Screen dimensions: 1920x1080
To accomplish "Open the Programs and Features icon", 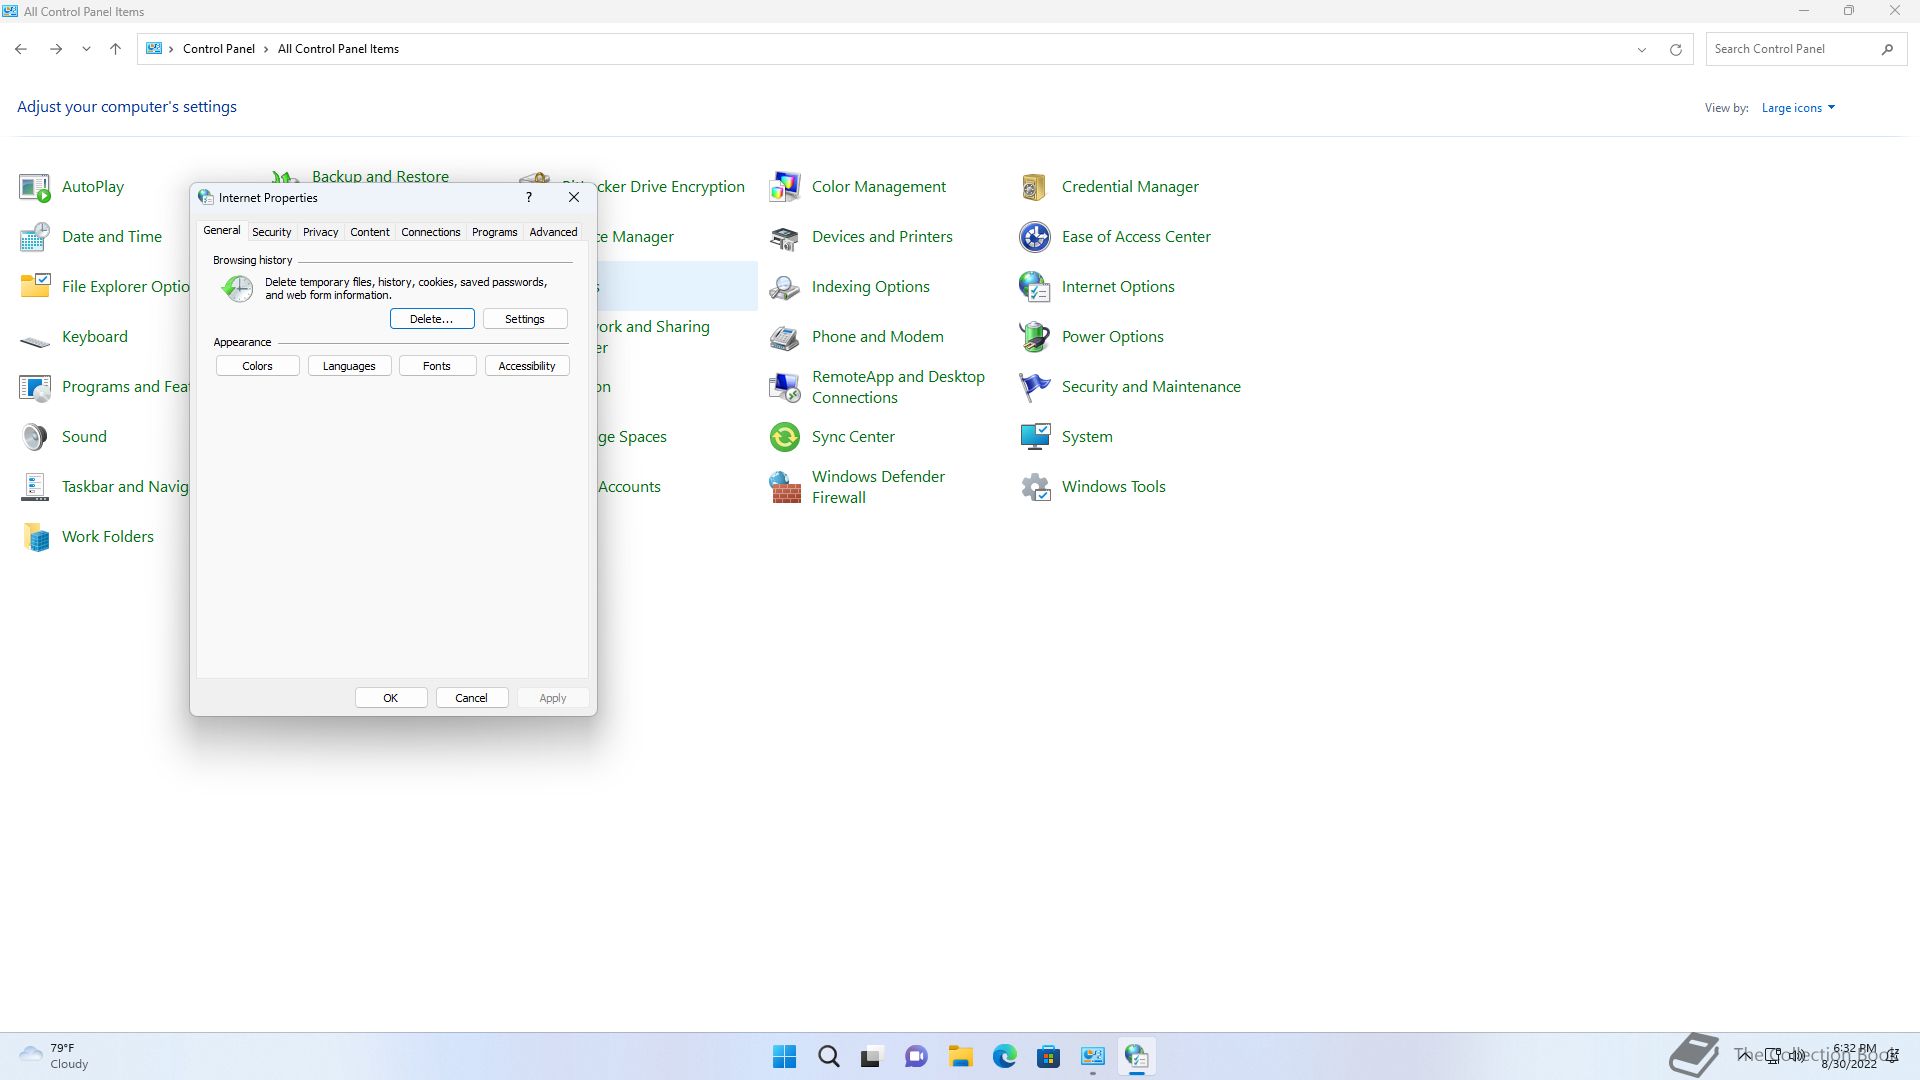I will pyautogui.click(x=35, y=387).
